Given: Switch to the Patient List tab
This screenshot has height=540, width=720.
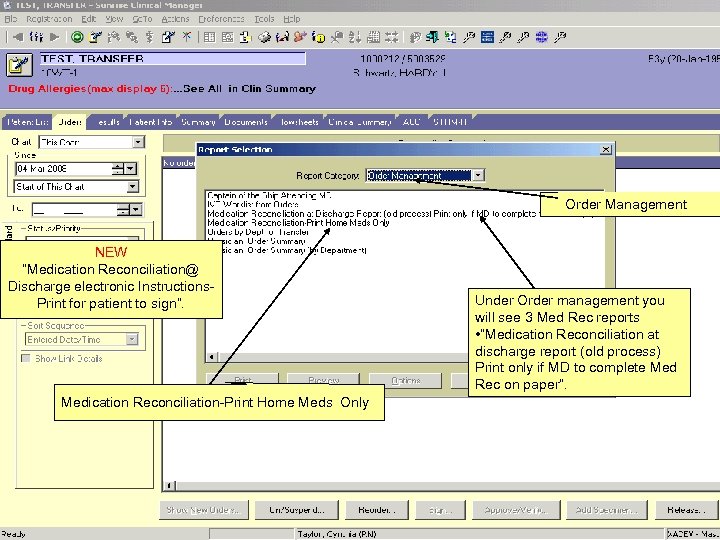Looking at the screenshot, I should (x=28, y=122).
